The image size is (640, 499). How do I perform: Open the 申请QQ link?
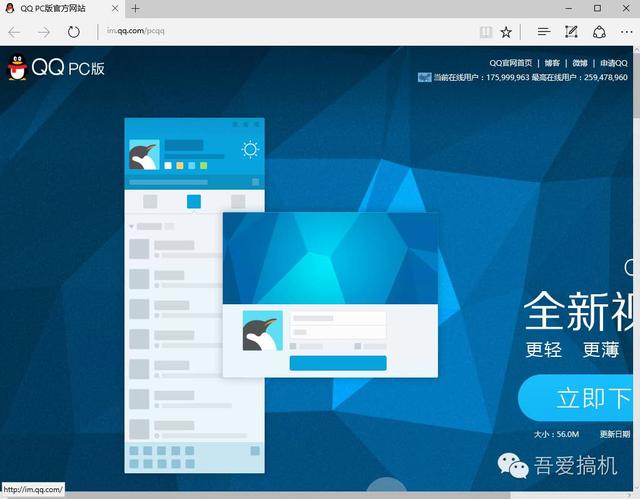coord(613,63)
